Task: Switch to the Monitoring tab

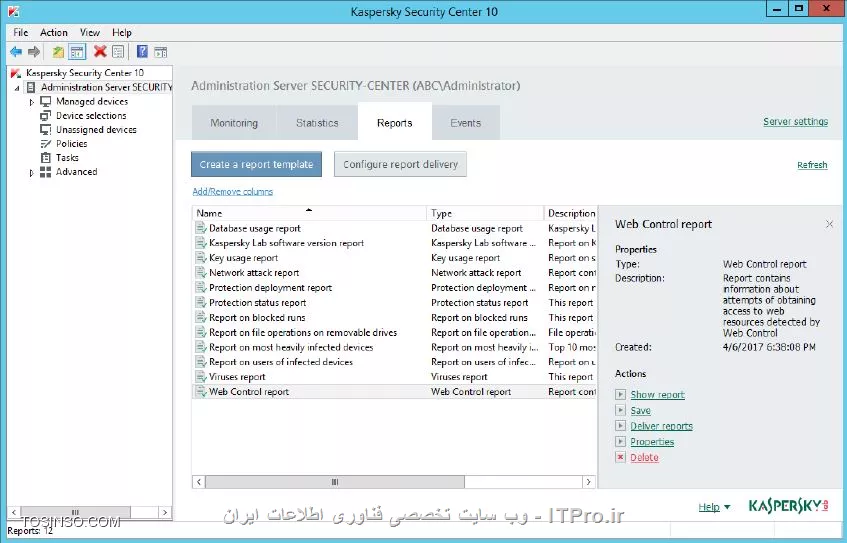Action: [234, 123]
